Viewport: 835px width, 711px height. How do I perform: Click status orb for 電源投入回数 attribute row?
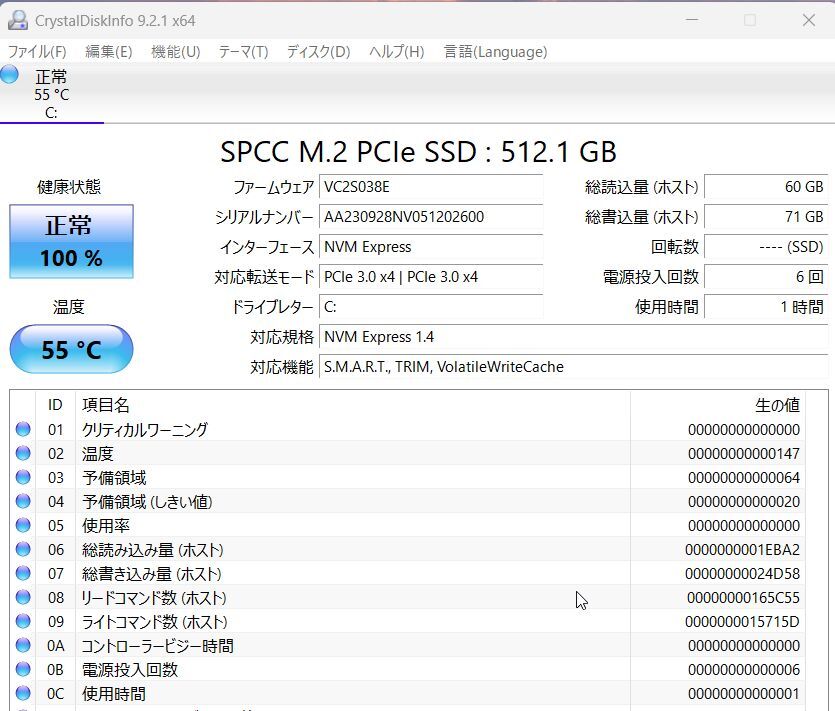point(23,670)
